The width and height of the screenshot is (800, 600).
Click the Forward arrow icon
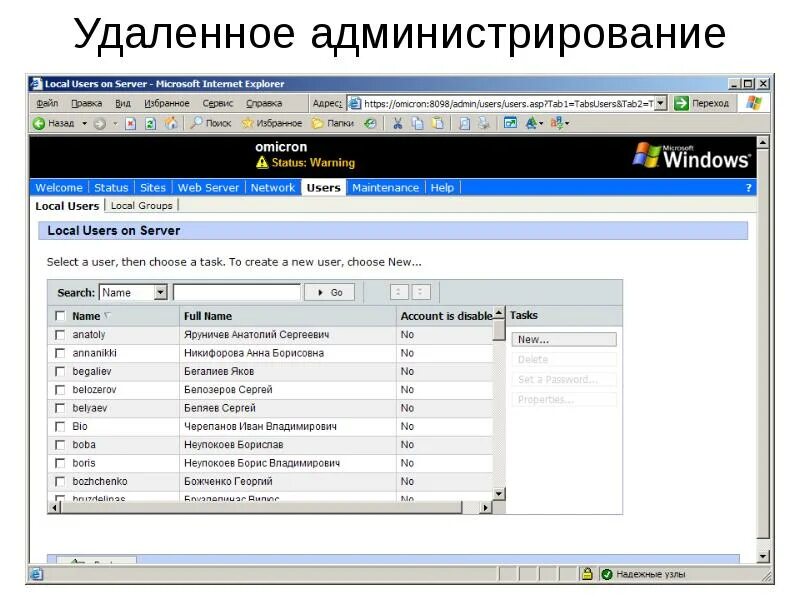pyautogui.click(x=99, y=123)
